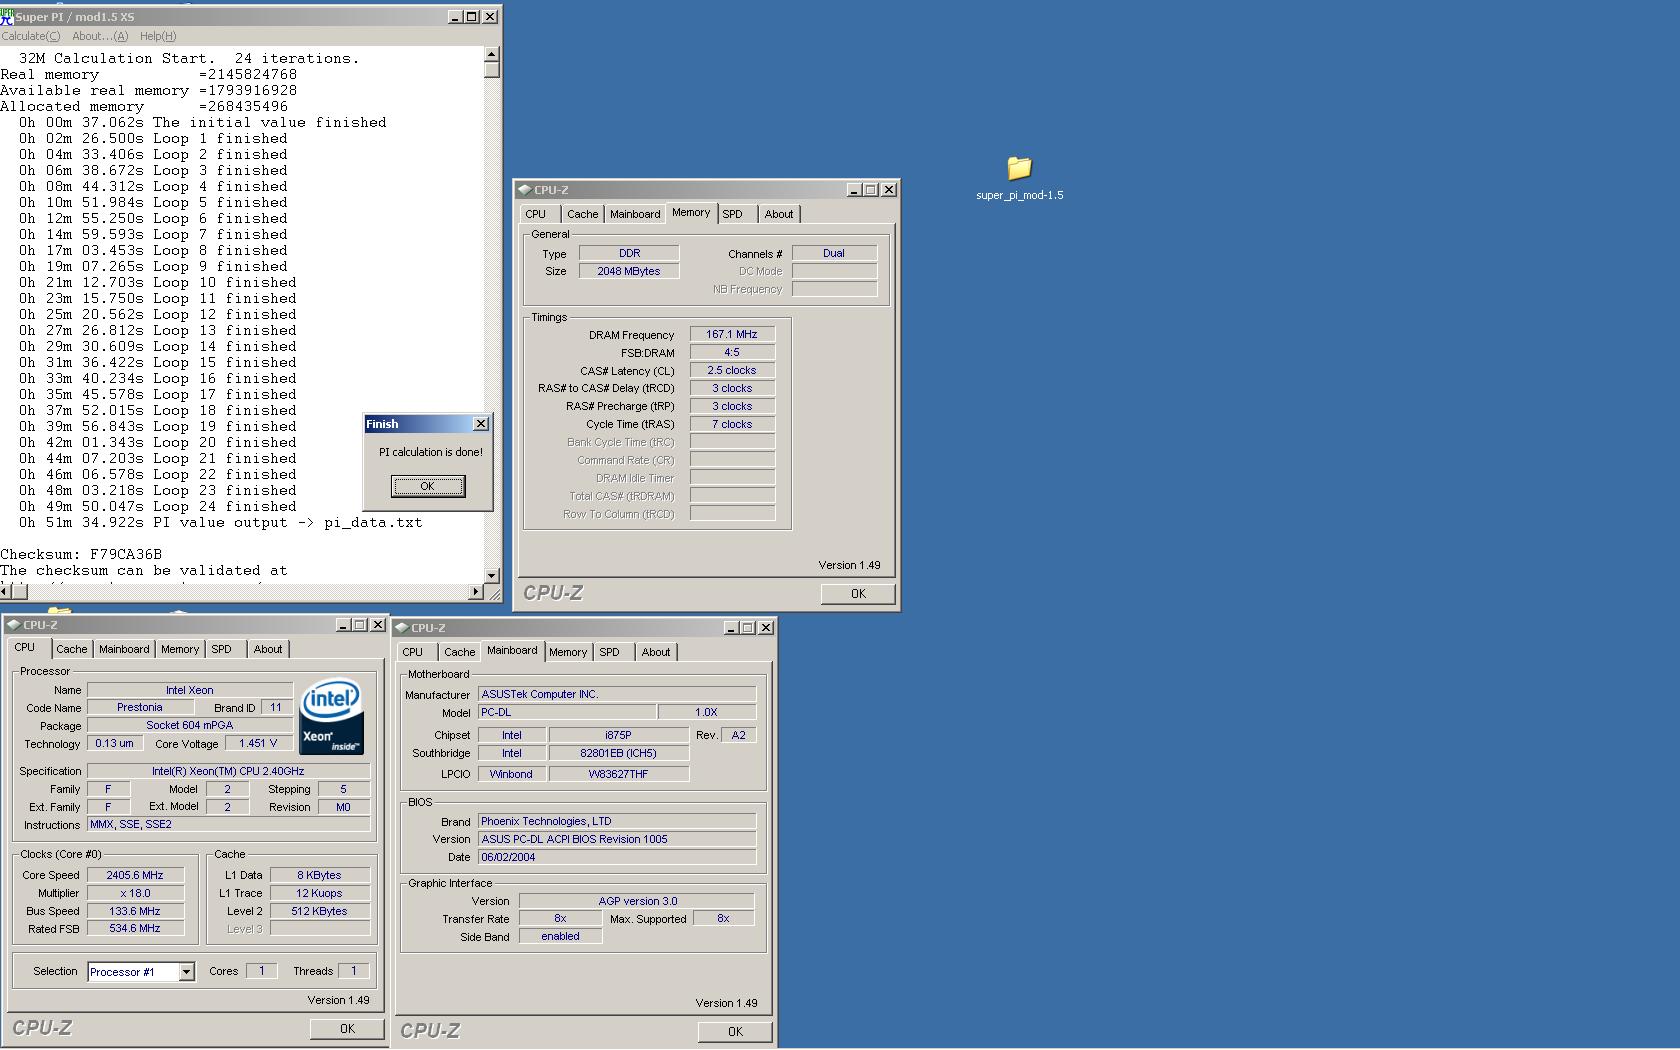Open the Calculate menu in Super PI
This screenshot has width=1680, height=1050.
[30, 36]
